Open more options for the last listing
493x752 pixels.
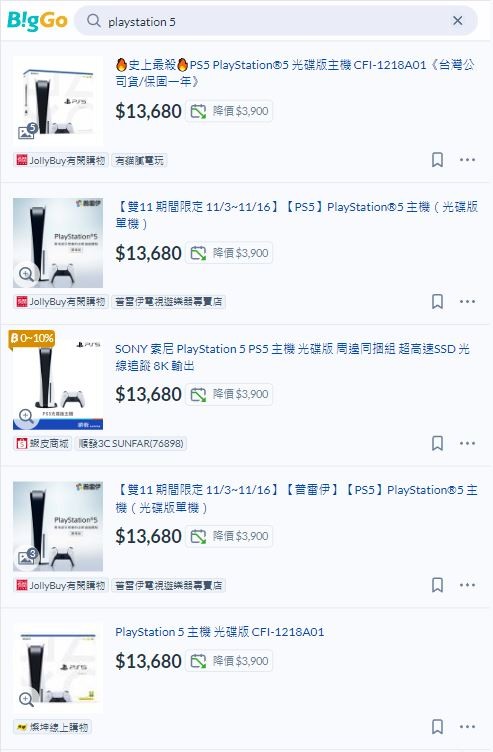467,727
